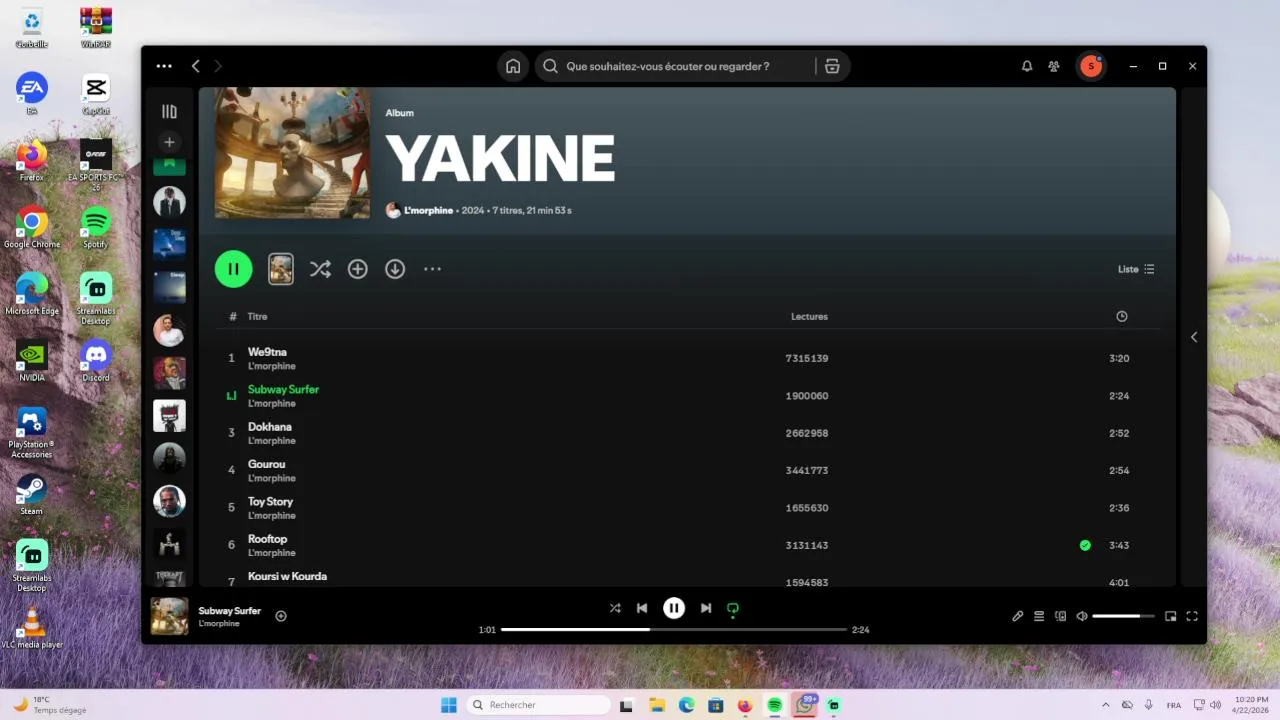The image size is (1280, 720).
Task: Sort tracks by the duration clock icon
Action: (x=1122, y=316)
